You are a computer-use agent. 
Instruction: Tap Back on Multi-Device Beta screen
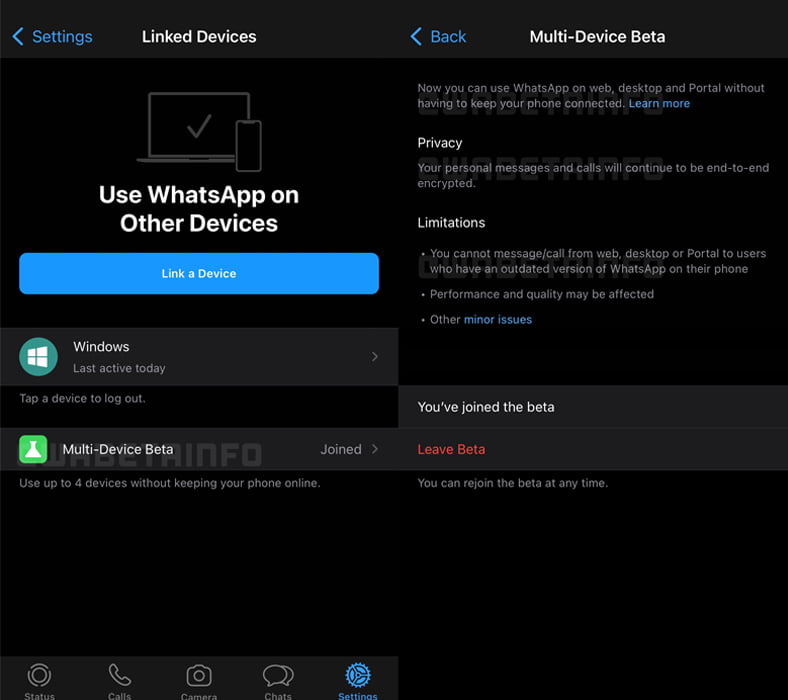pos(438,36)
